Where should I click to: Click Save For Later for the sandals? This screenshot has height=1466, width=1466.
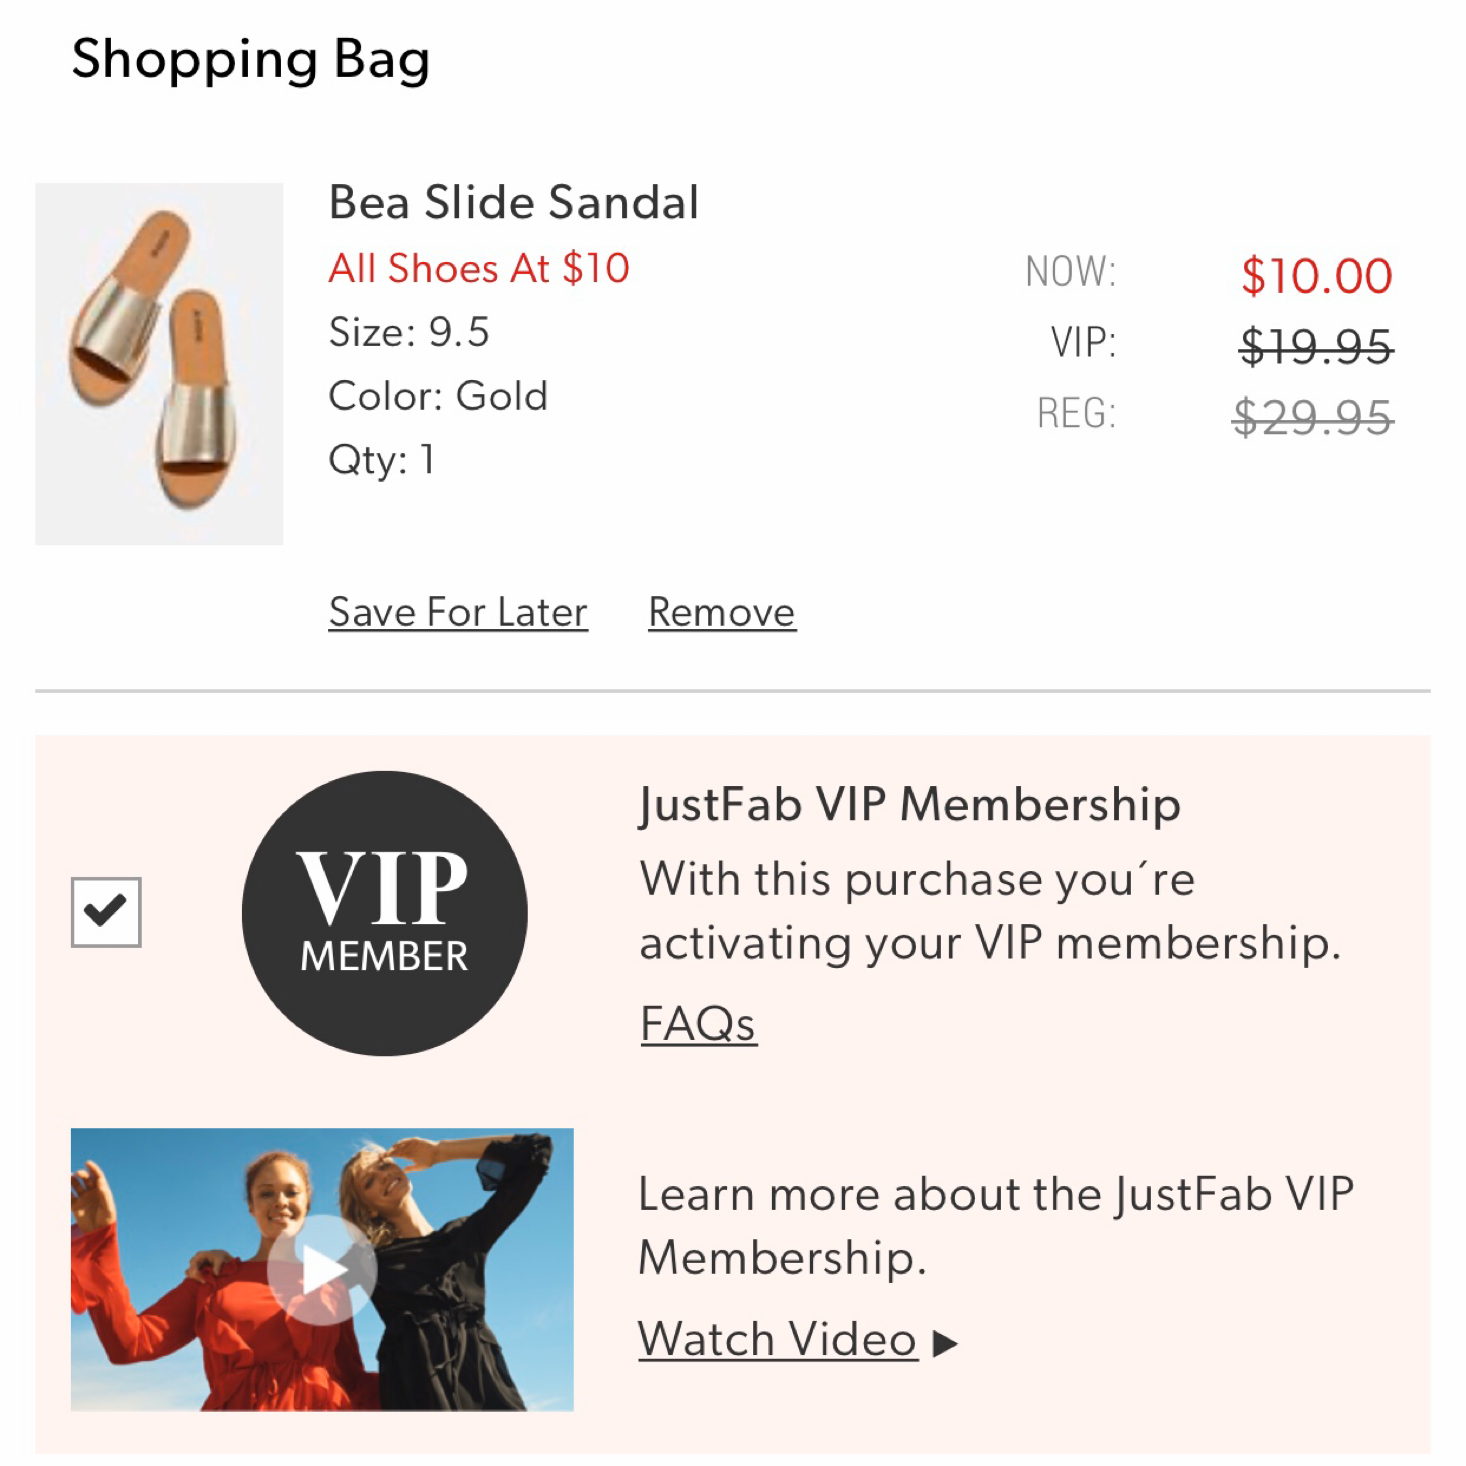[458, 611]
